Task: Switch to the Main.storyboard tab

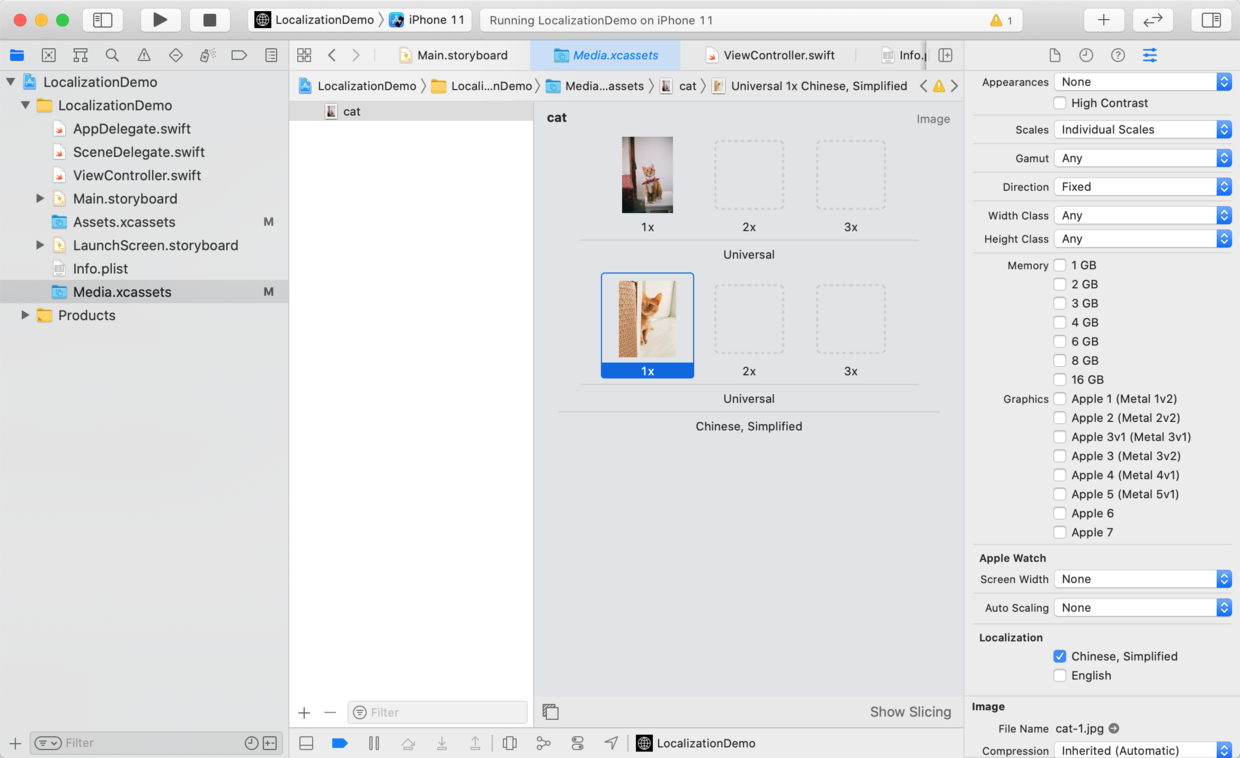Action: click(453, 55)
